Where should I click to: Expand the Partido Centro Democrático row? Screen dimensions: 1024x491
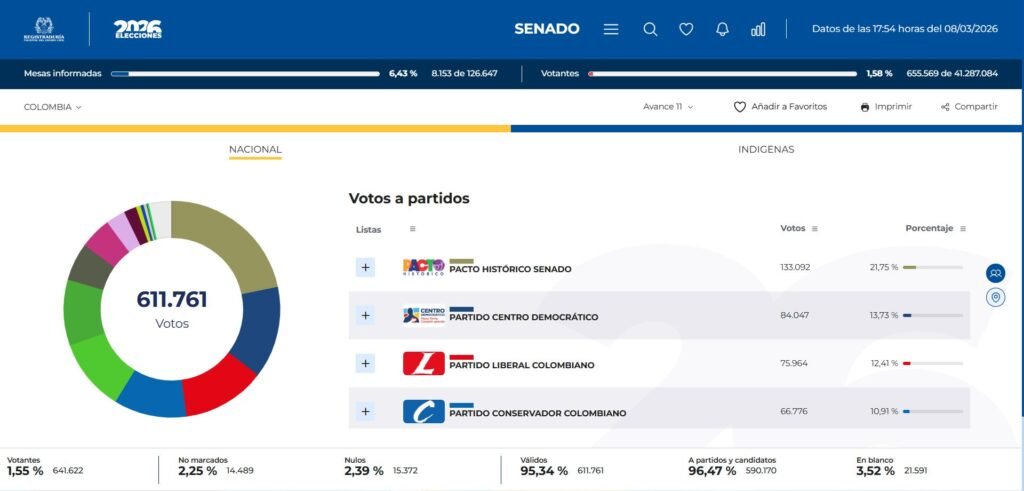[365, 315]
